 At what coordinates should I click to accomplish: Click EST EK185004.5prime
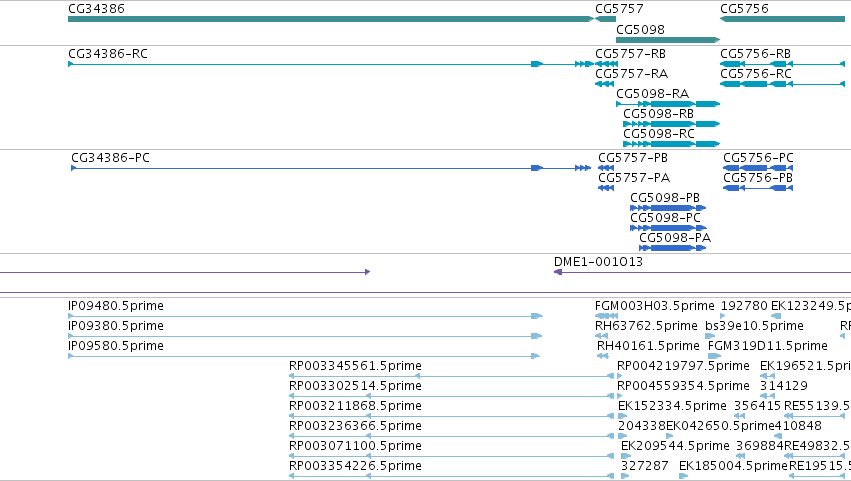pos(733,467)
